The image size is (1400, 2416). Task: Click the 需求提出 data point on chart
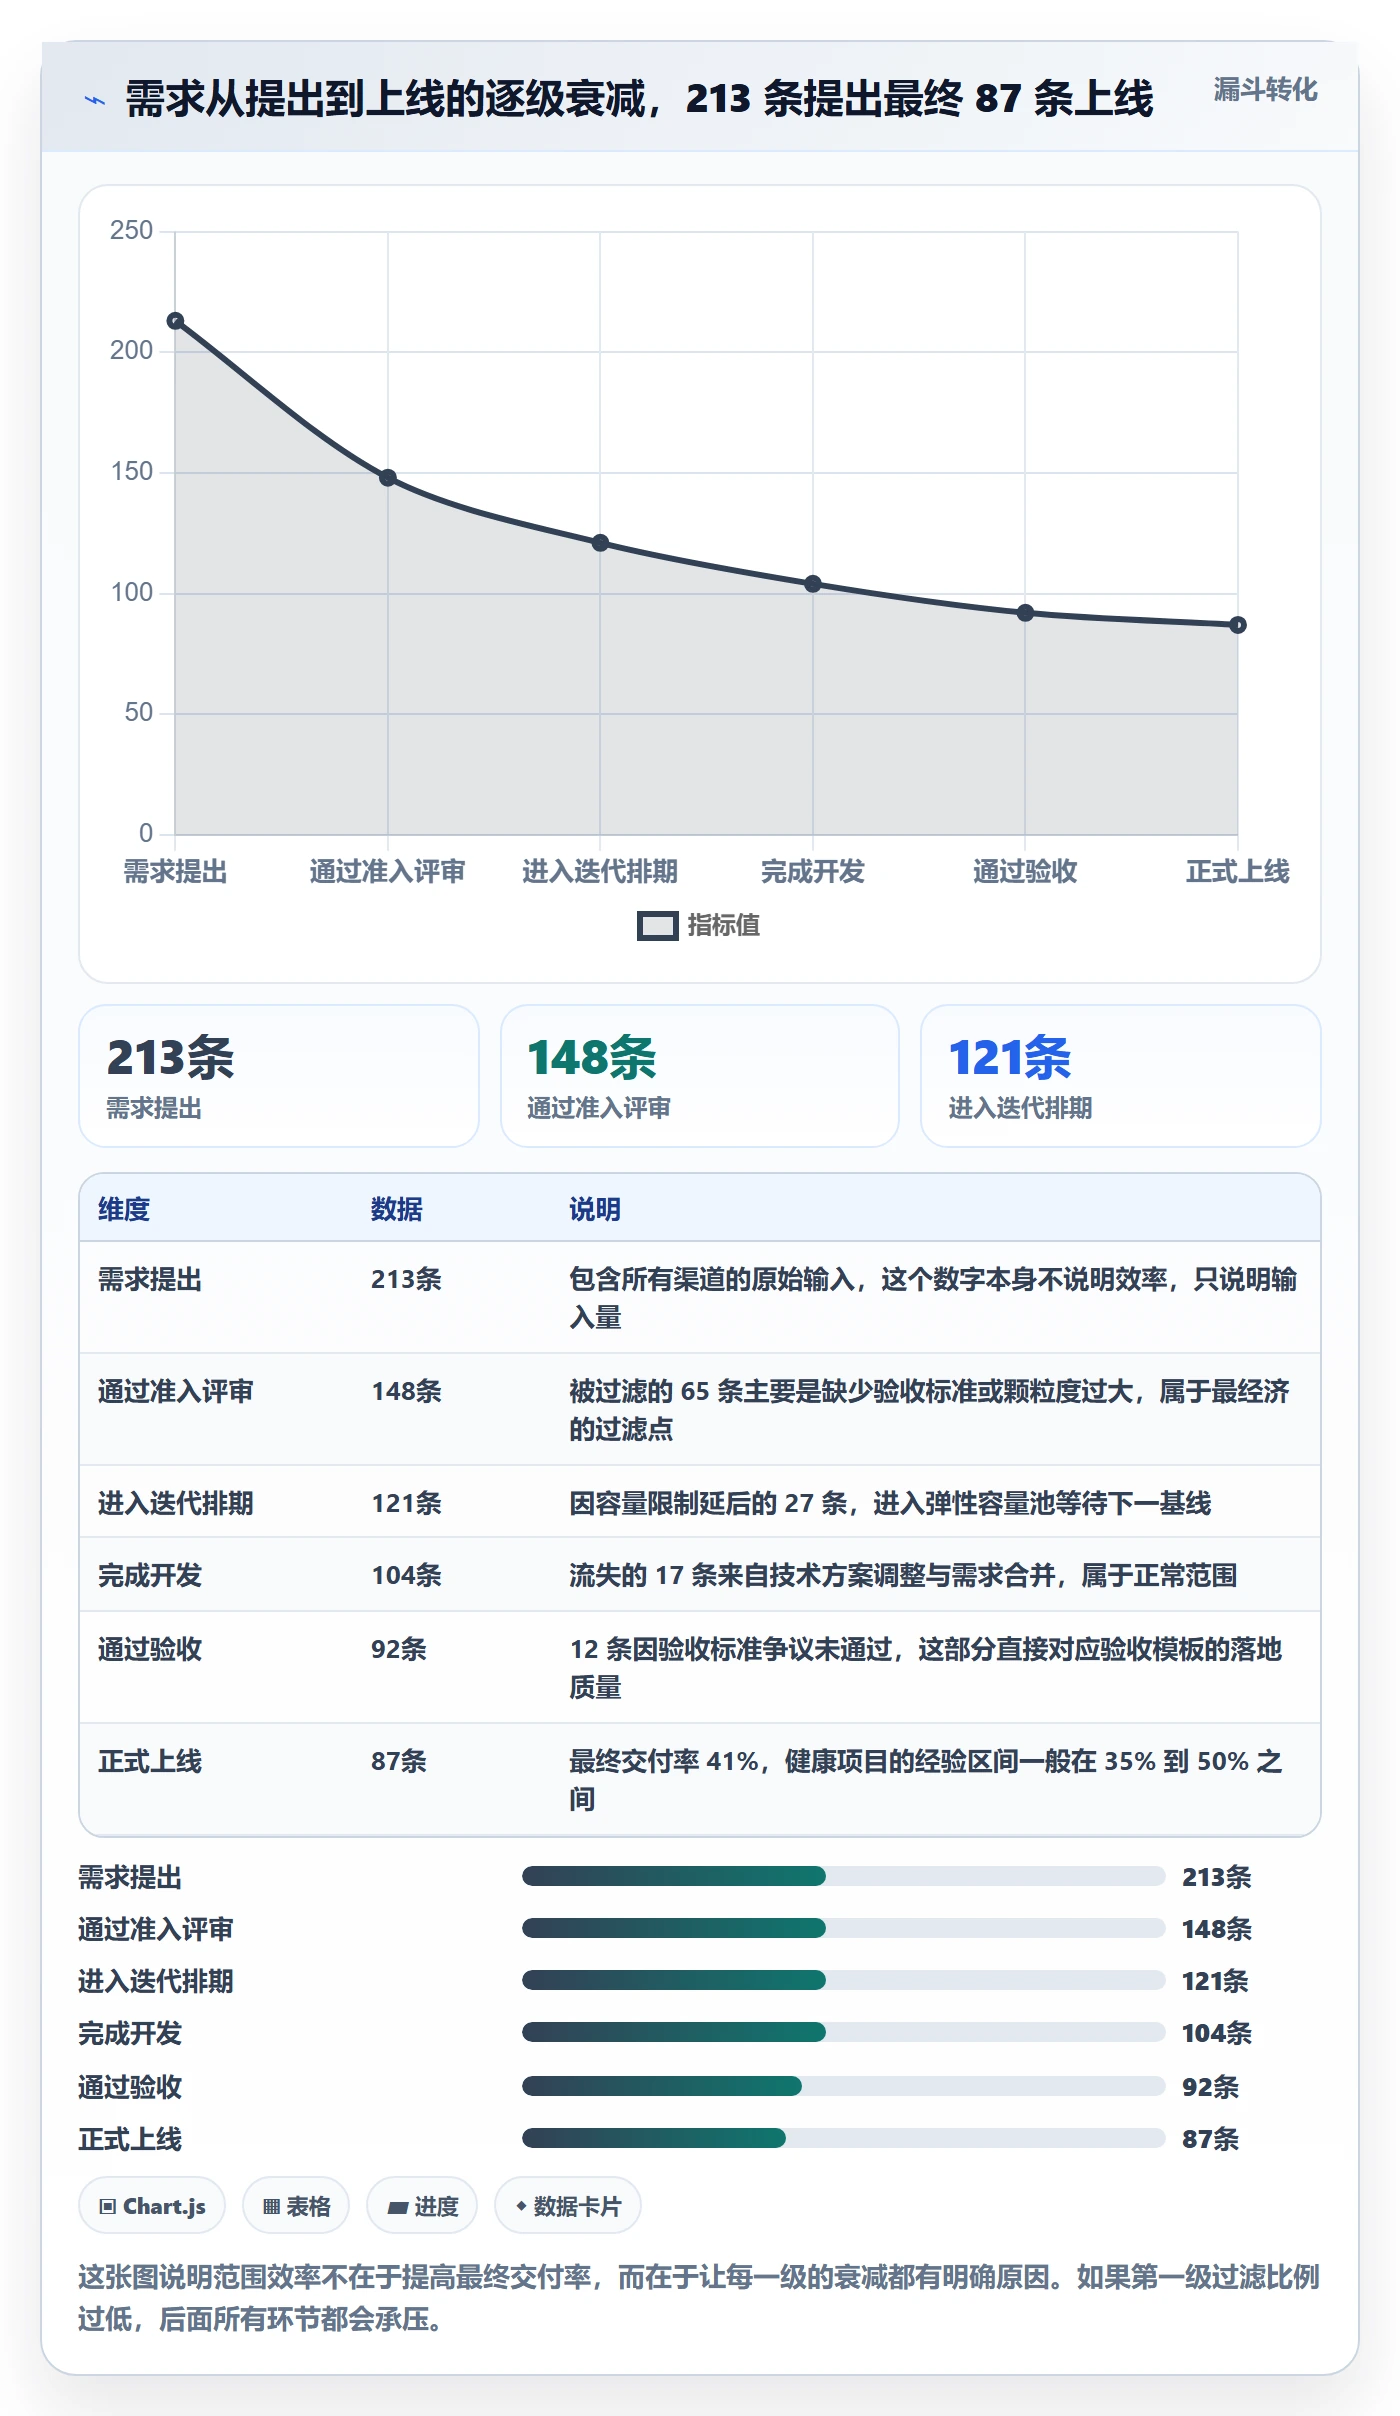(x=176, y=321)
